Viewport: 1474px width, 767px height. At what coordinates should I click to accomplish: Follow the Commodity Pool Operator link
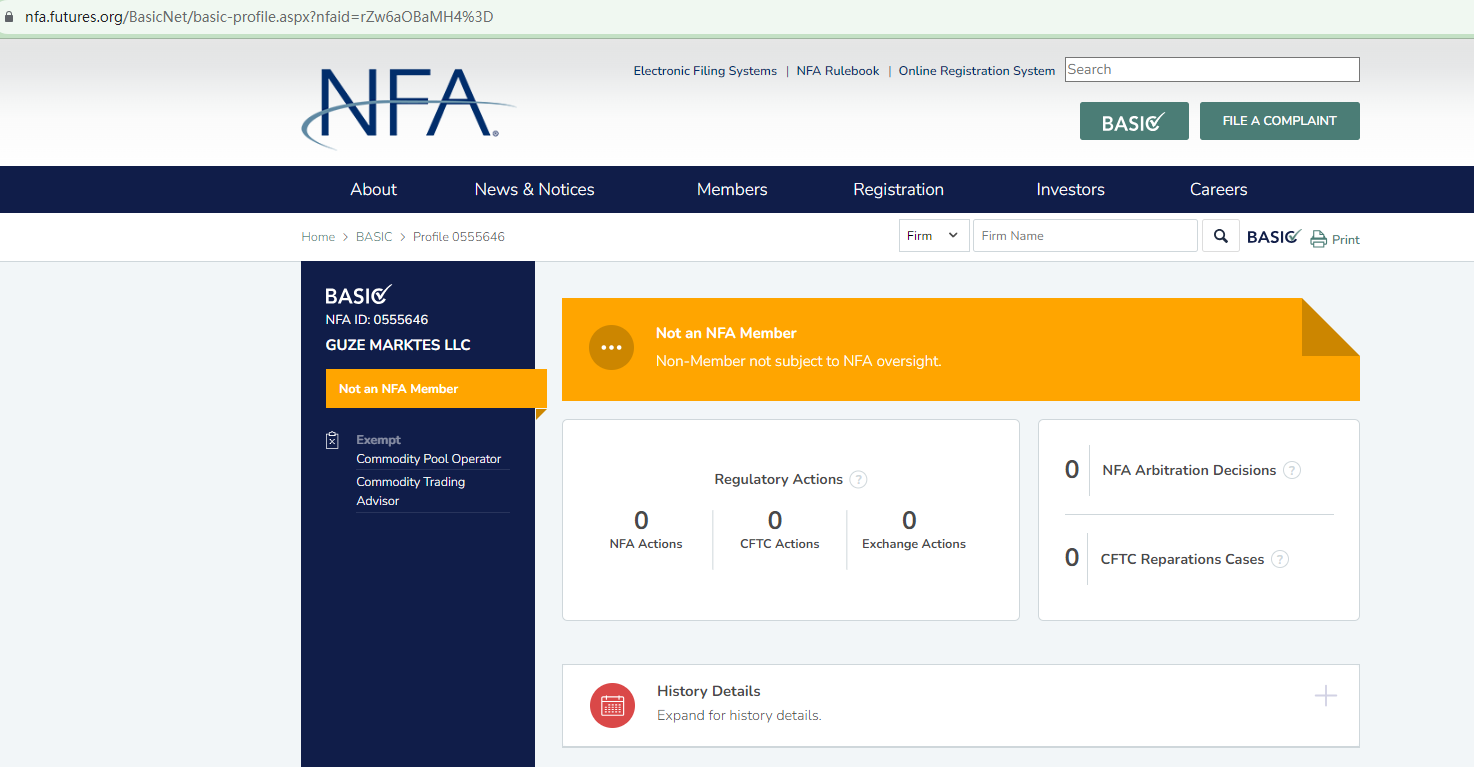click(429, 459)
